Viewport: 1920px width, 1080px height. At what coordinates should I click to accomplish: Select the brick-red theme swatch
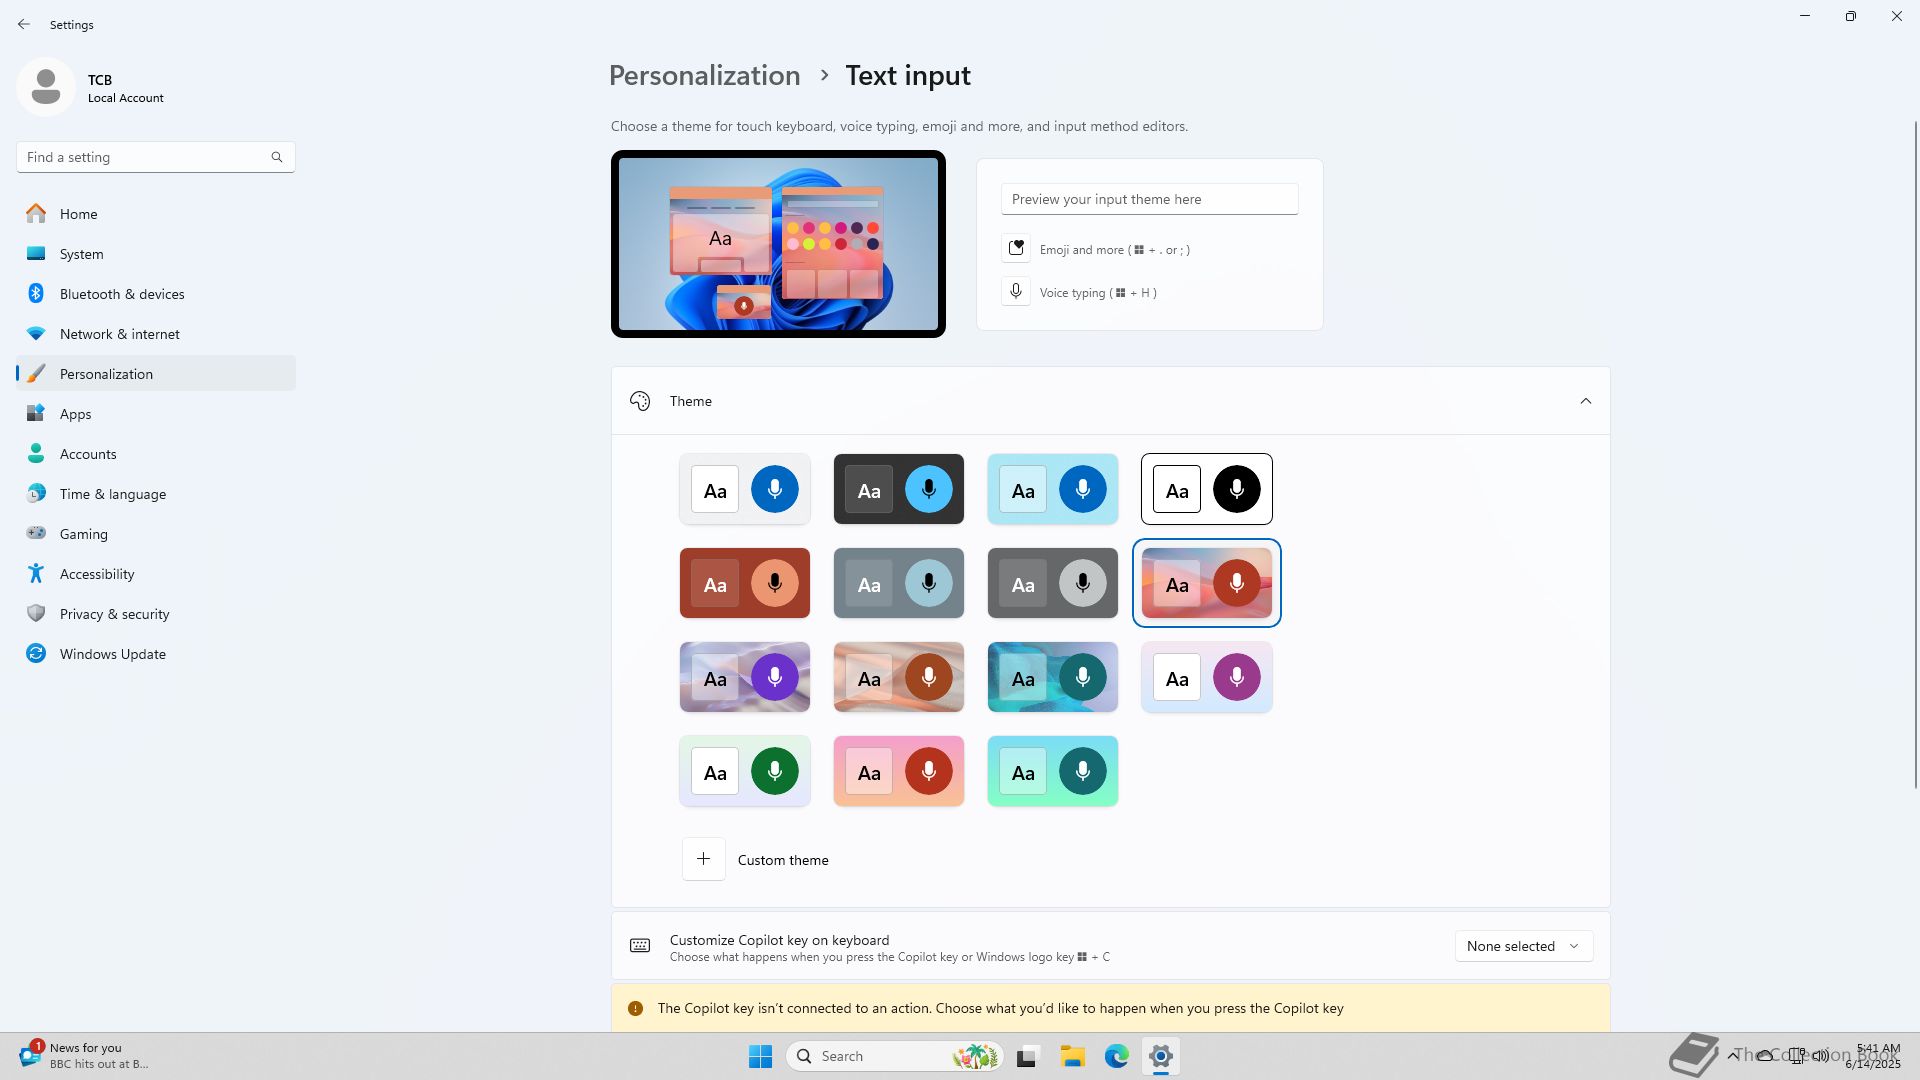[744, 583]
